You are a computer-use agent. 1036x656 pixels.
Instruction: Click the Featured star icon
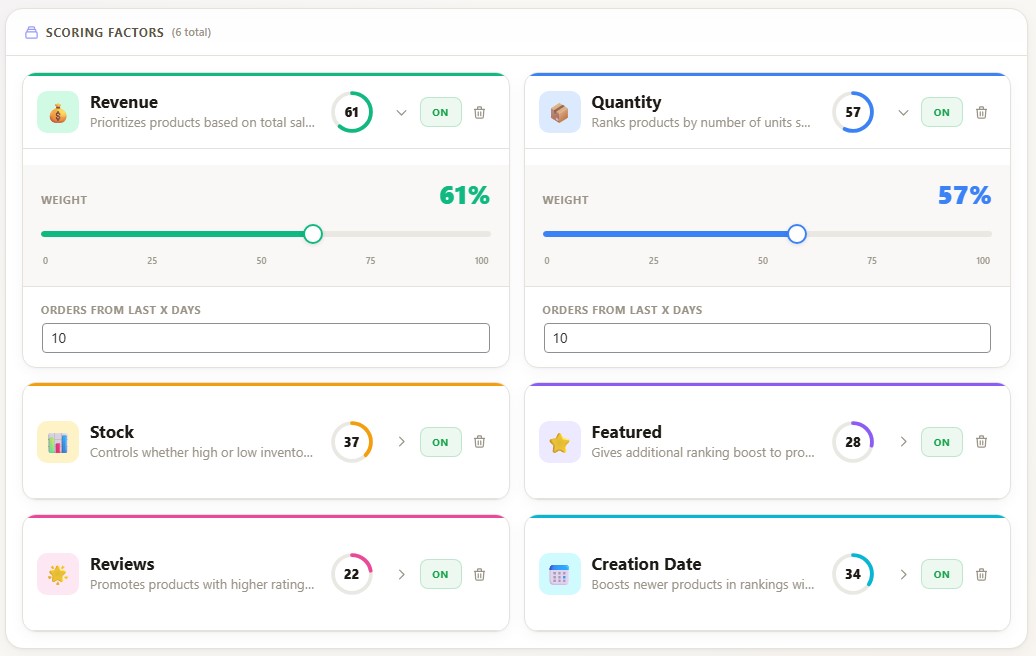pos(559,442)
